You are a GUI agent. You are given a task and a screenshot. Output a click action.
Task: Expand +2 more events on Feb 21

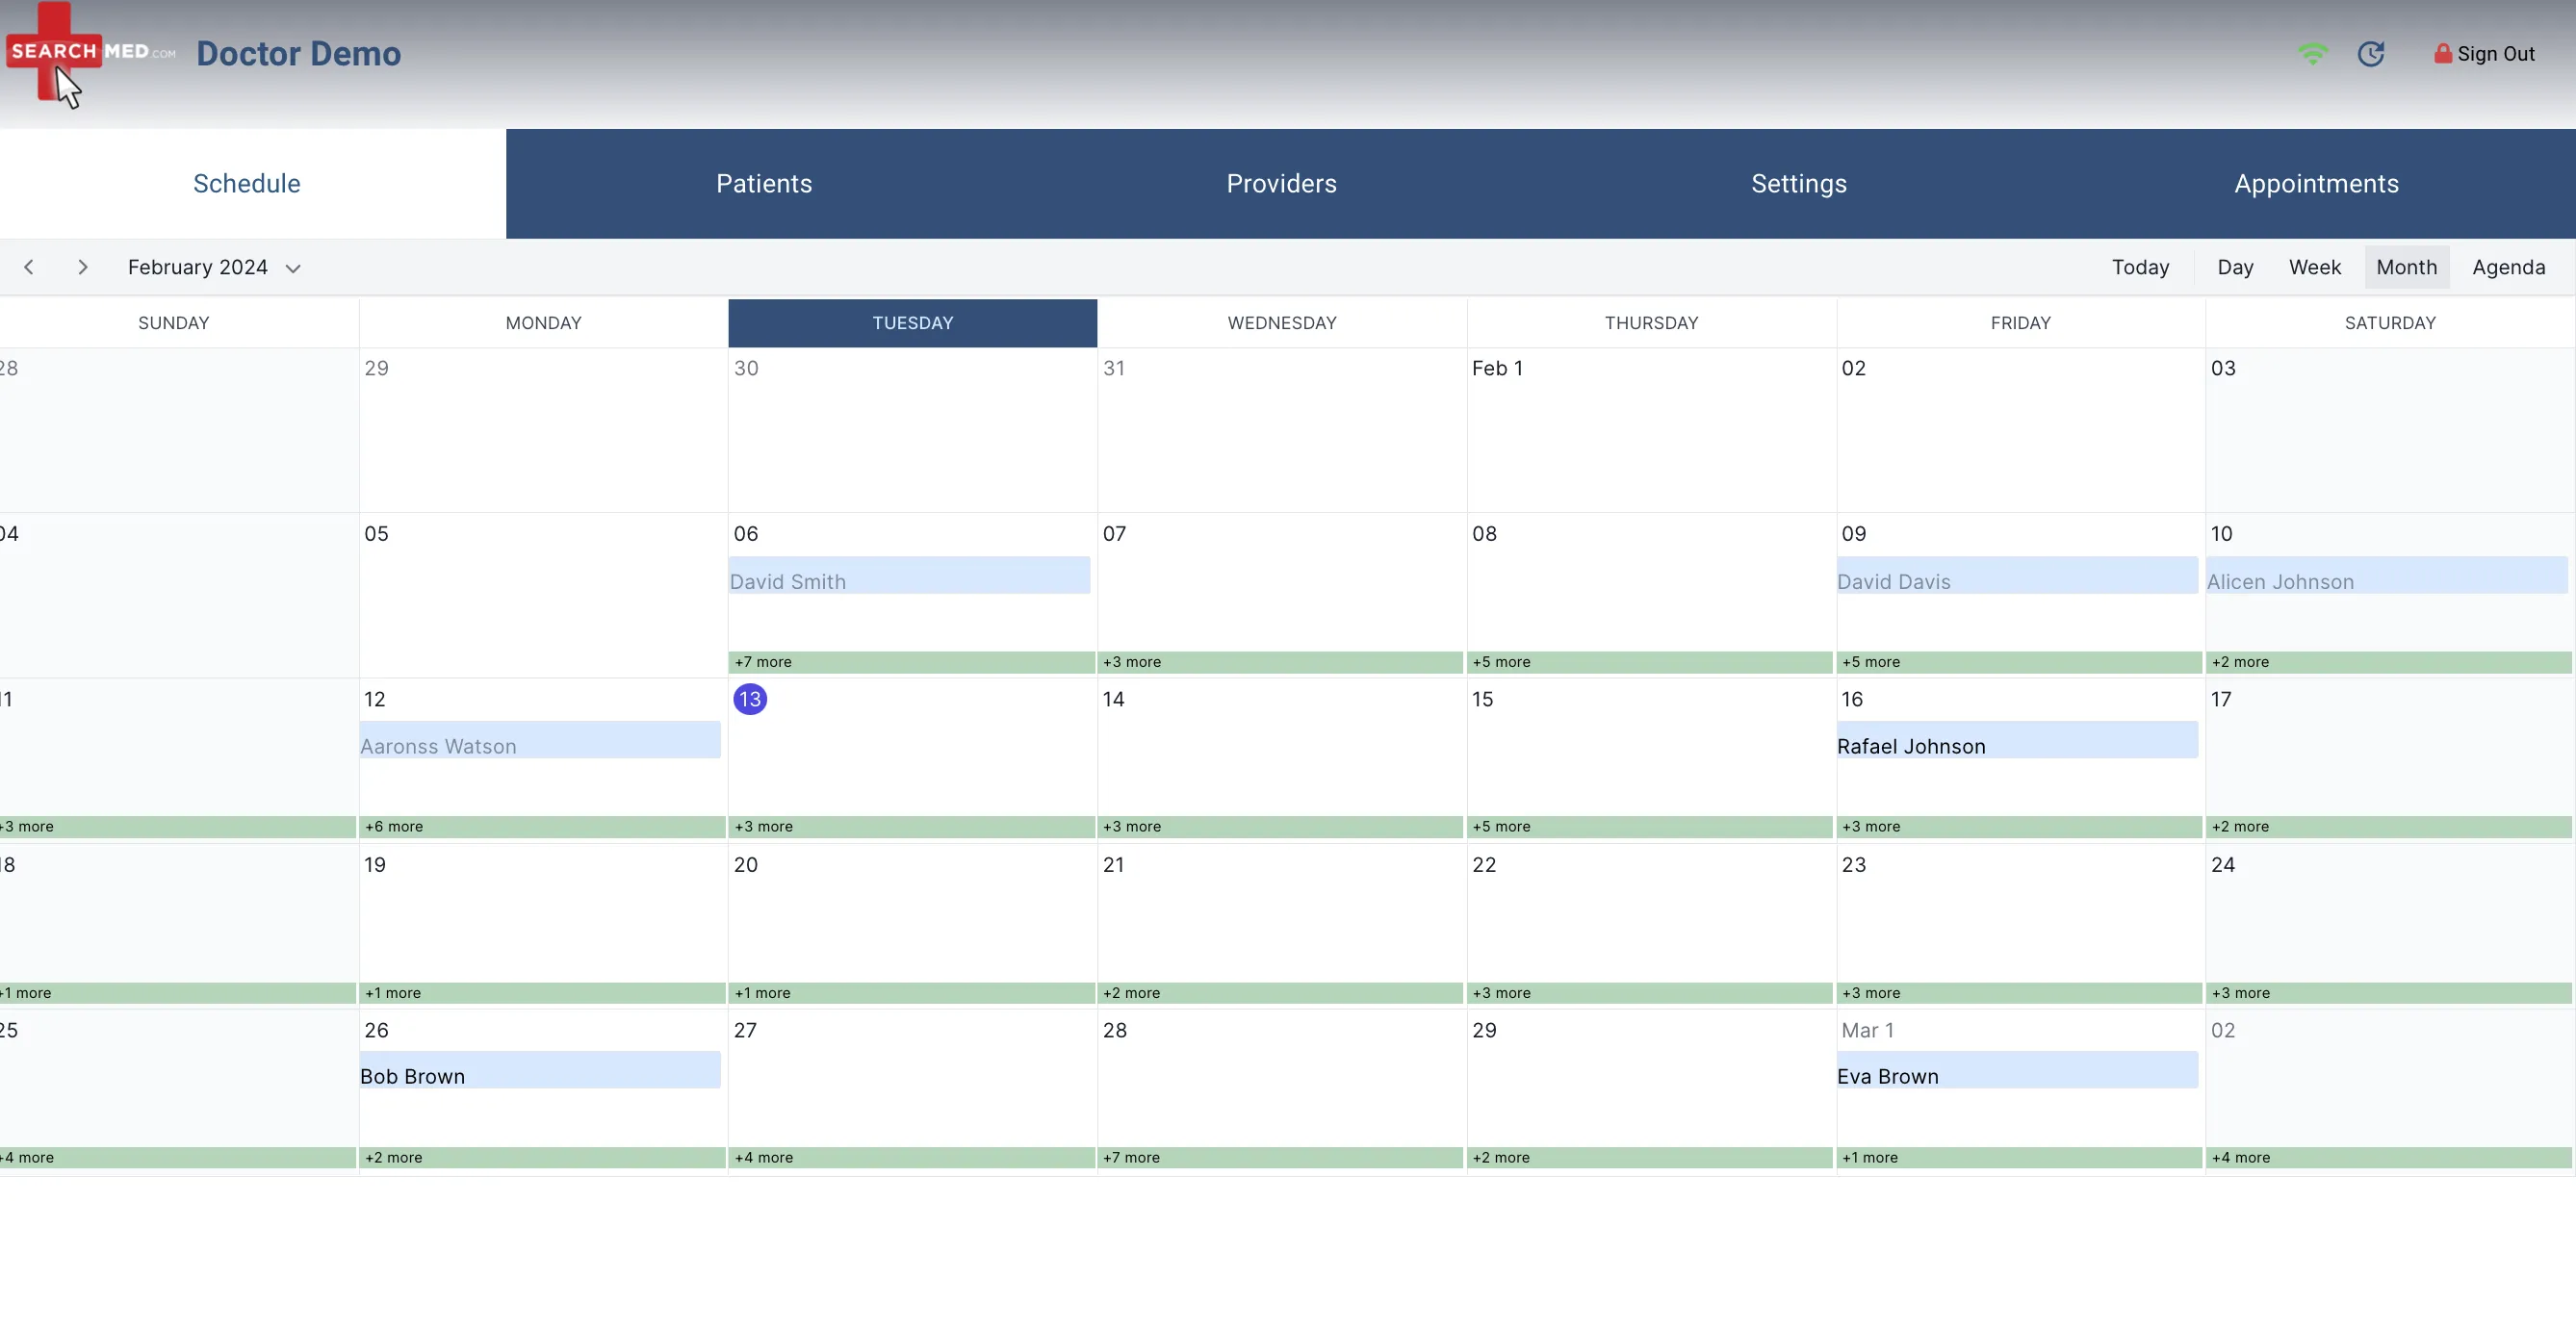(x=1281, y=993)
